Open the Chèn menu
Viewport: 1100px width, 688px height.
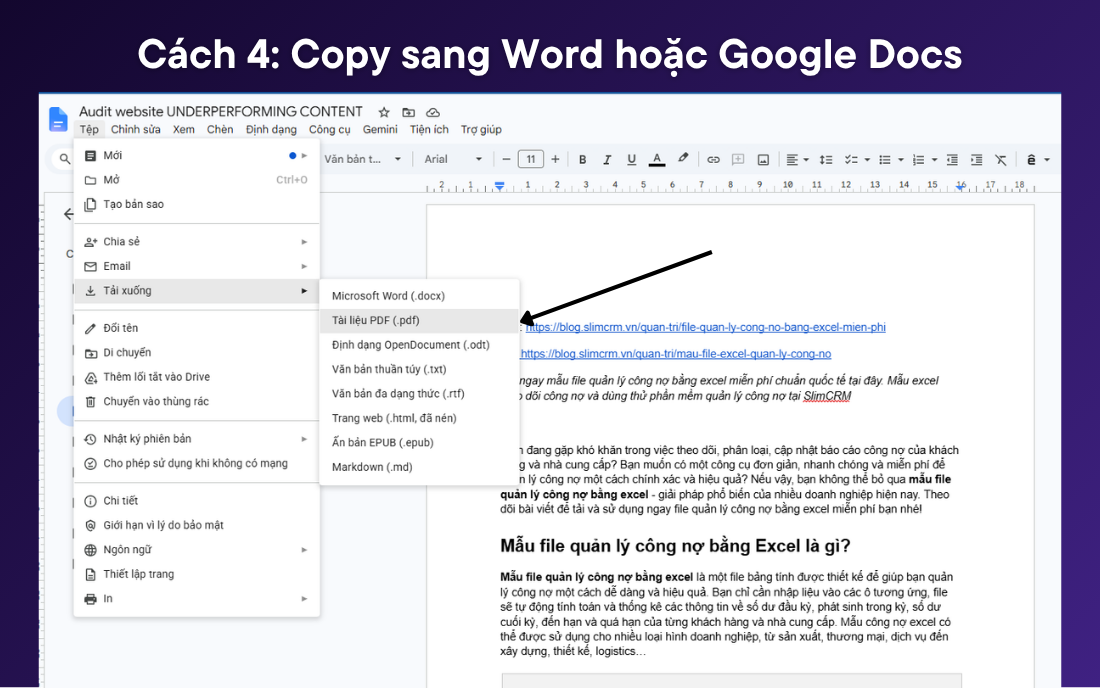pos(220,129)
